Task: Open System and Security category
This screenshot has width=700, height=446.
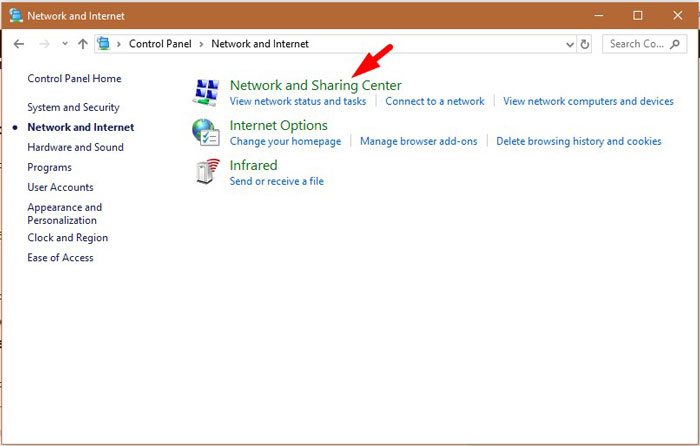Action: (x=73, y=108)
